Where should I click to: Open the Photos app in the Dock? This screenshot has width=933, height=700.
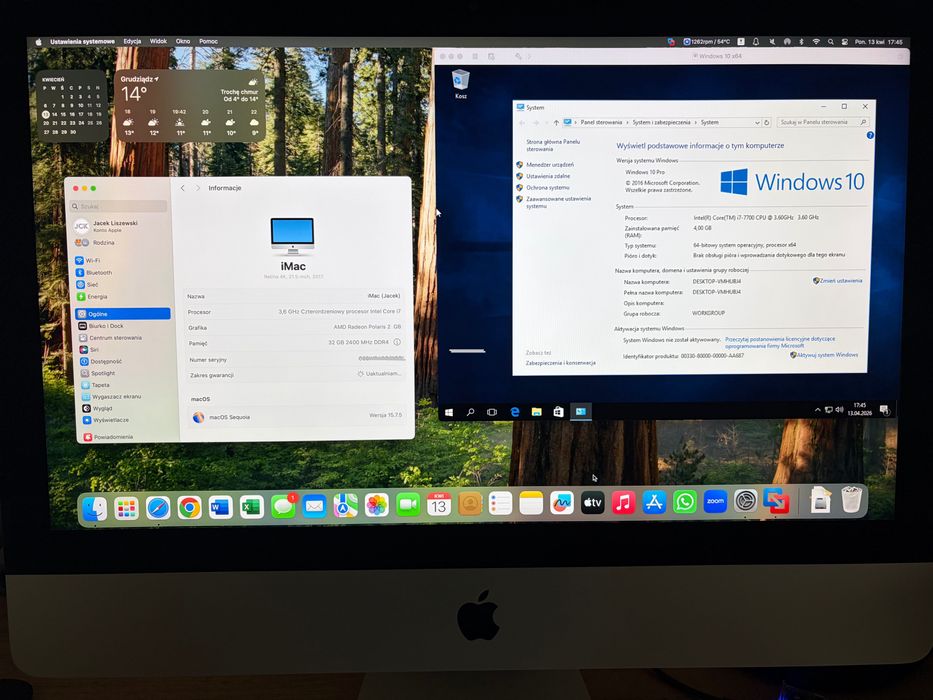point(377,505)
